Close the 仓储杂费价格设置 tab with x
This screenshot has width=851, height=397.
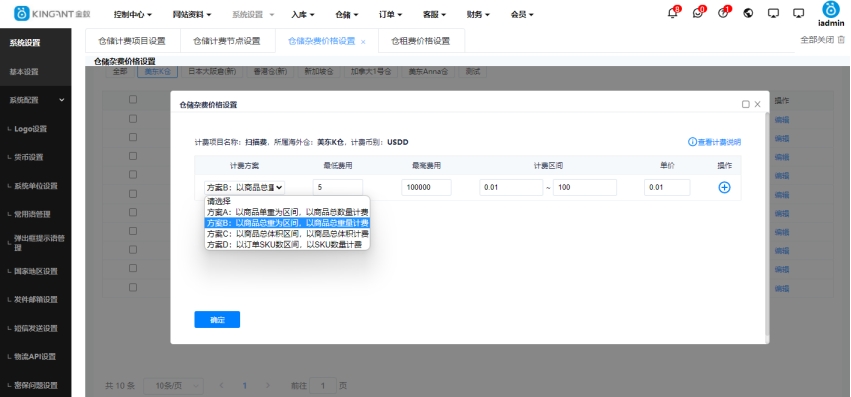point(363,42)
